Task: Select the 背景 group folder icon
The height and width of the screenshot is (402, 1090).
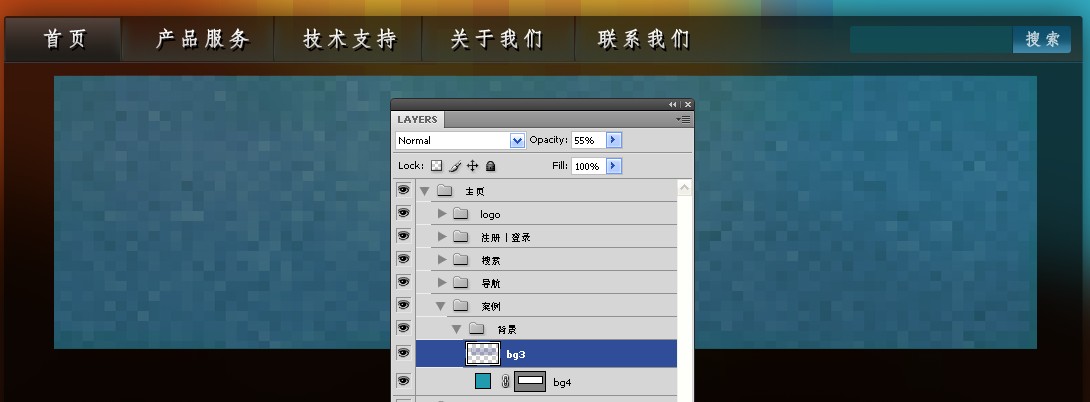Action: pyautogui.click(x=476, y=328)
